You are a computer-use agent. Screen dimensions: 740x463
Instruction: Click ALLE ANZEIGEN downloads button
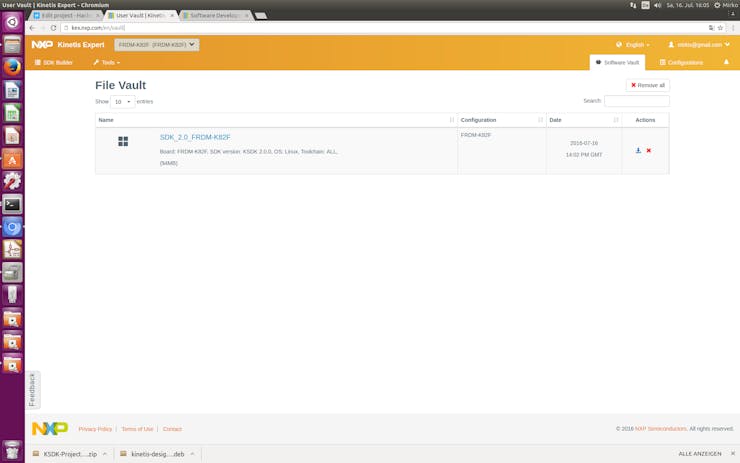click(700, 454)
